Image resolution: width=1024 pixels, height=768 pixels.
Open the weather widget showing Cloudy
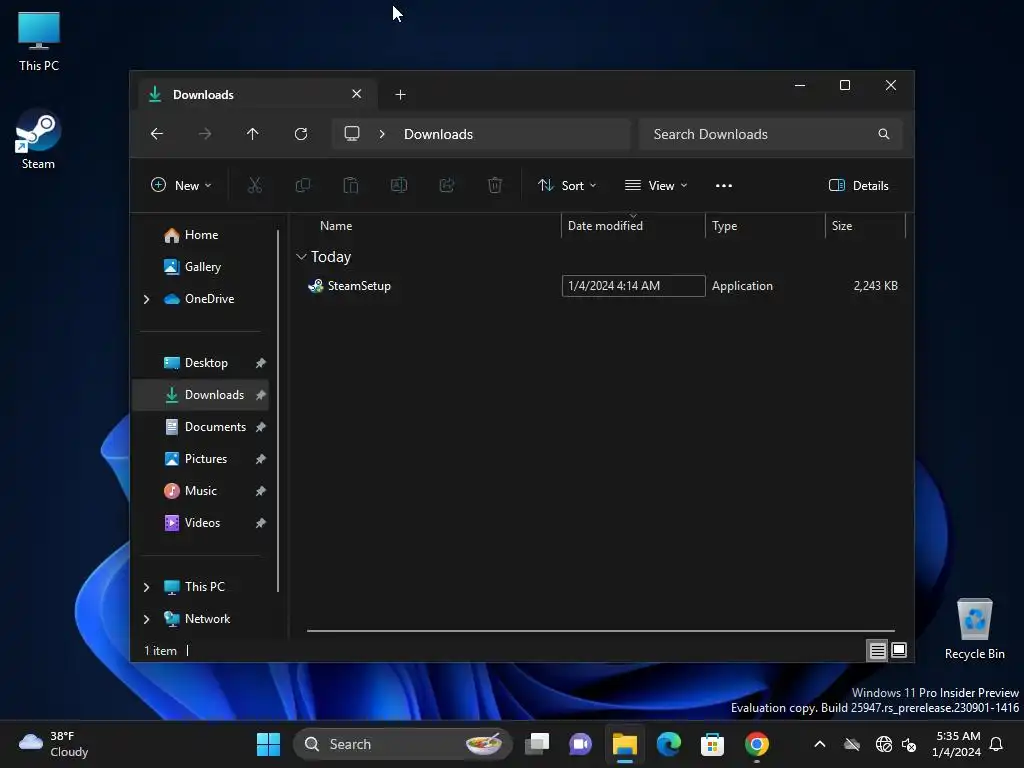[x=54, y=744]
